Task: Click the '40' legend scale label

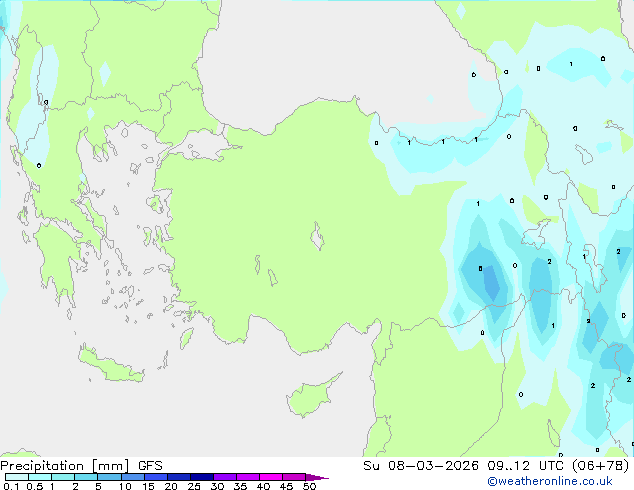Action: tap(263, 486)
